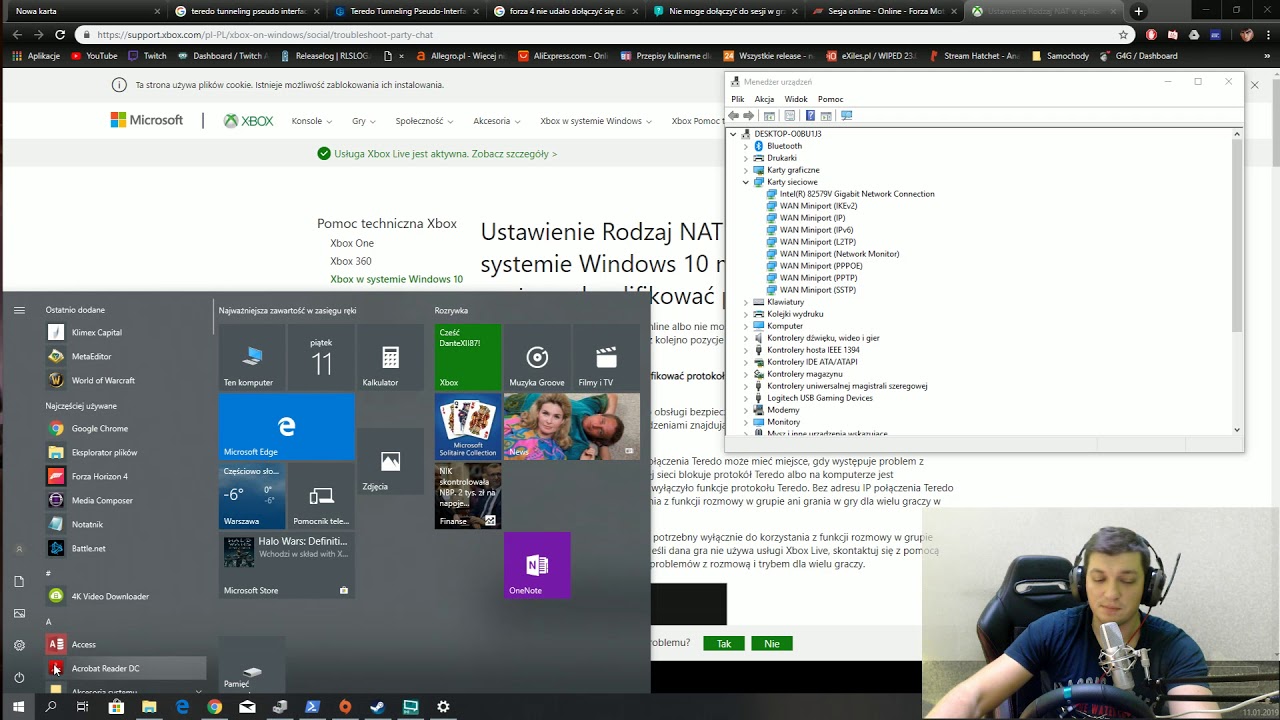Expand the Karty graficzne device category
Image resolution: width=1280 pixels, height=720 pixels.
point(746,170)
